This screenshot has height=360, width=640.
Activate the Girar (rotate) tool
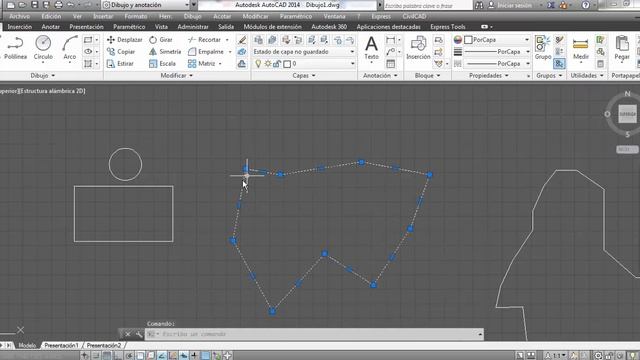click(x=161, y=40)
